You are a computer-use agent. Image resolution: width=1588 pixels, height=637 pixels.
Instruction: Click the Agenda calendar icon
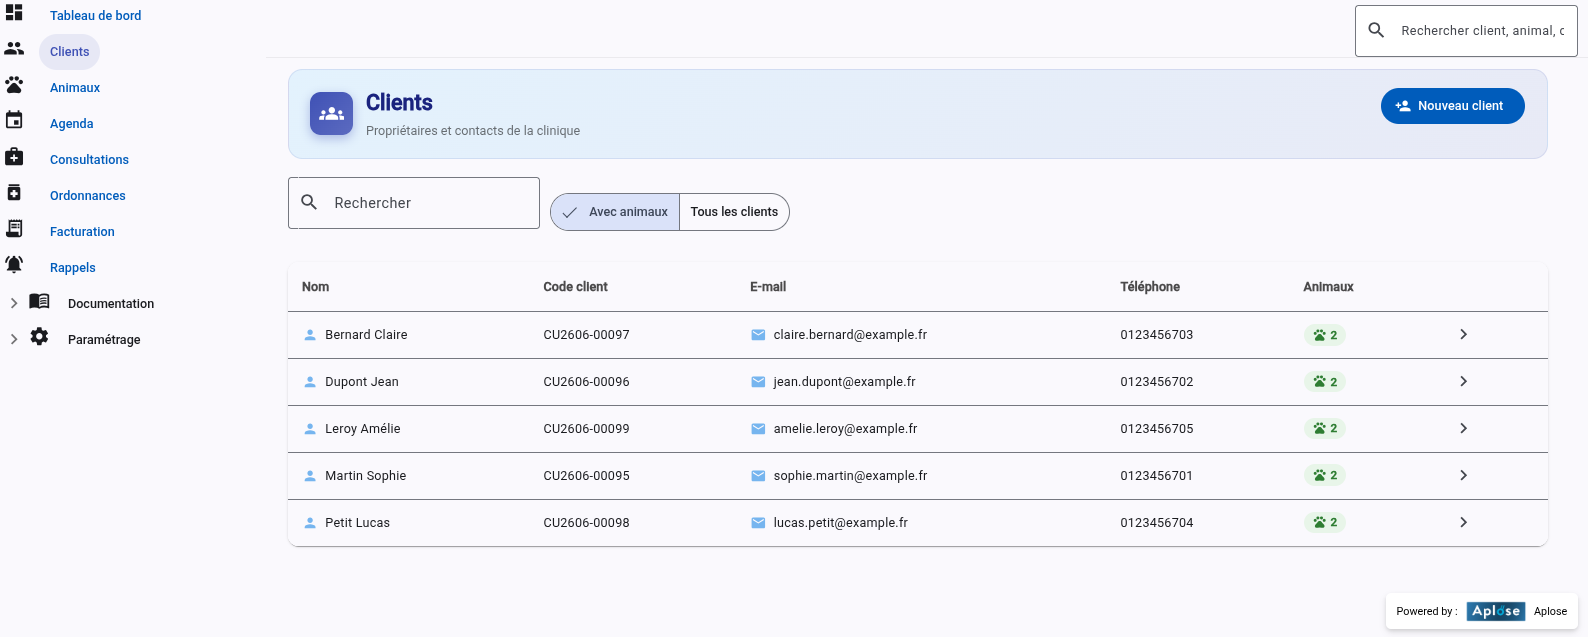pyautogui.click(x=14, y=120)
